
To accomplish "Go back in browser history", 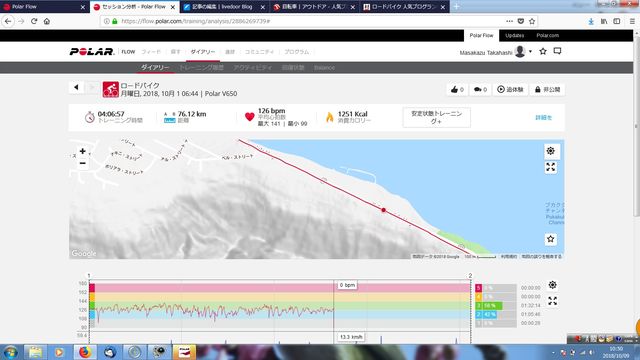I will click(x=8, y=21).
